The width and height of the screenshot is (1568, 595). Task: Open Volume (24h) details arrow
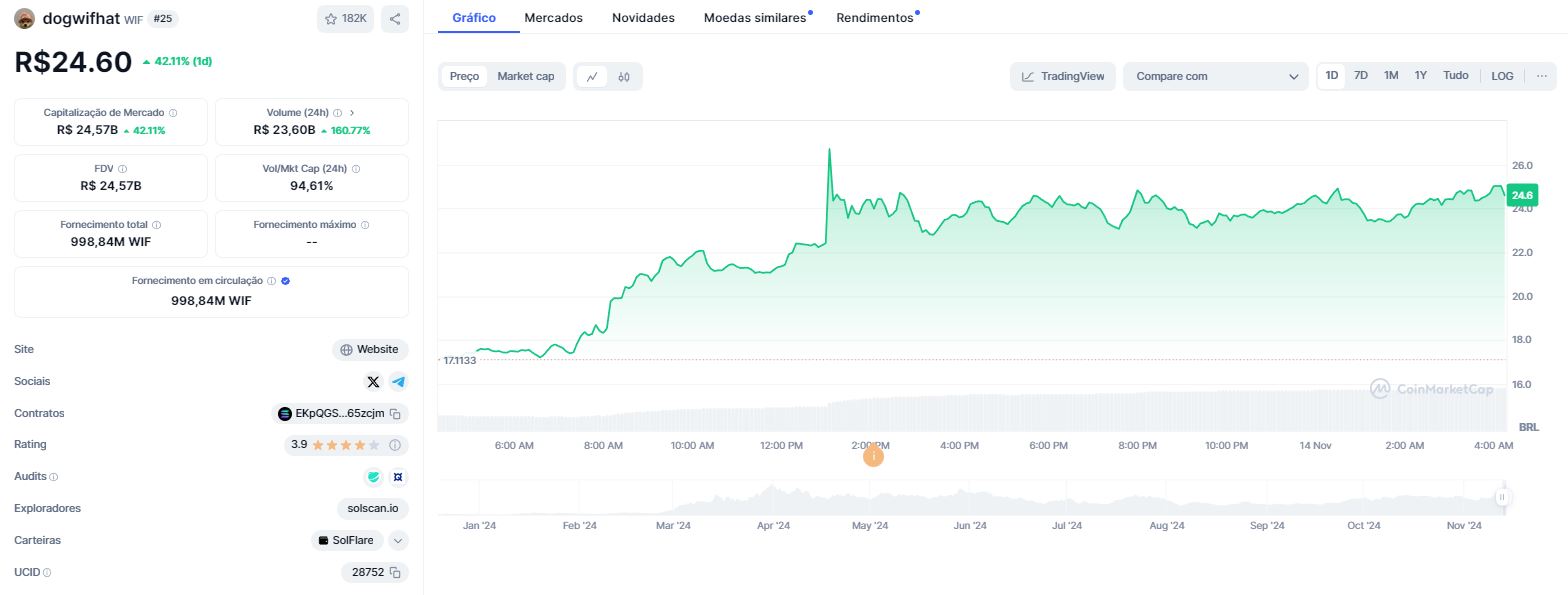[352, 113]
